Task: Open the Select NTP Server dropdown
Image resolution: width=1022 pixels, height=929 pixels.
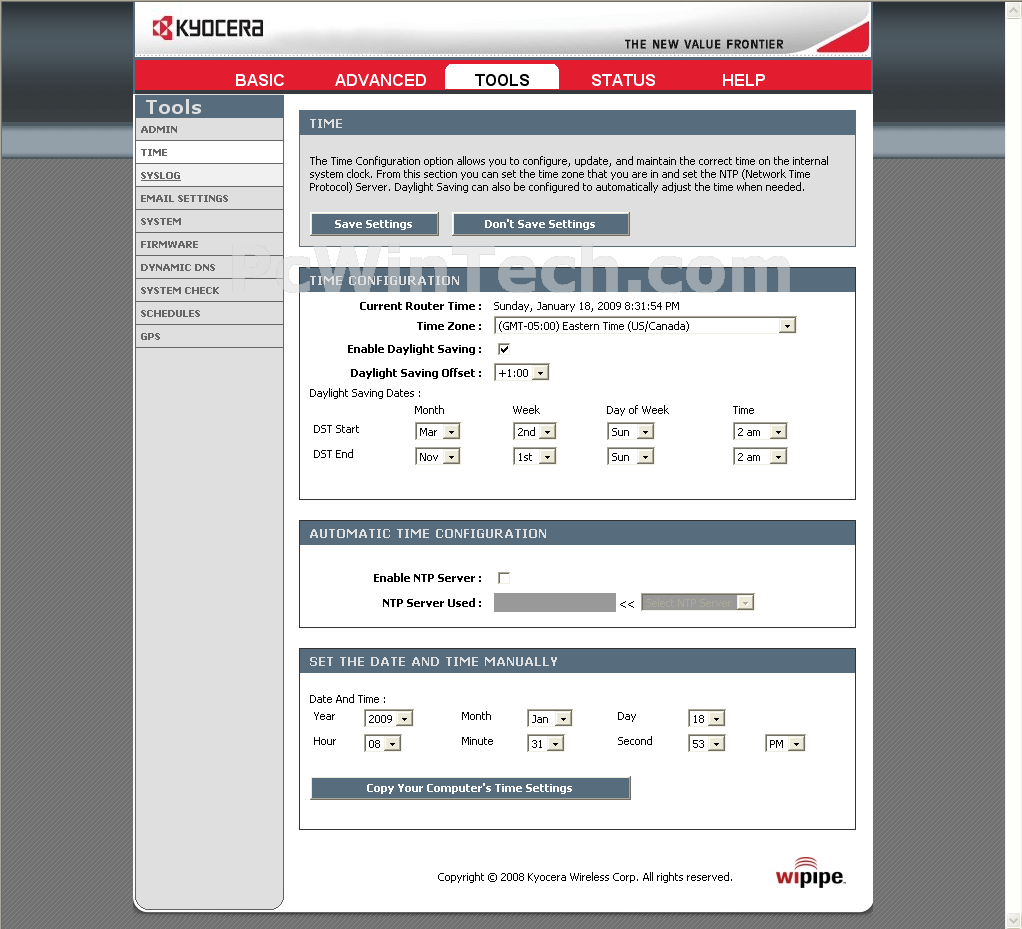Action: [697, 602]
